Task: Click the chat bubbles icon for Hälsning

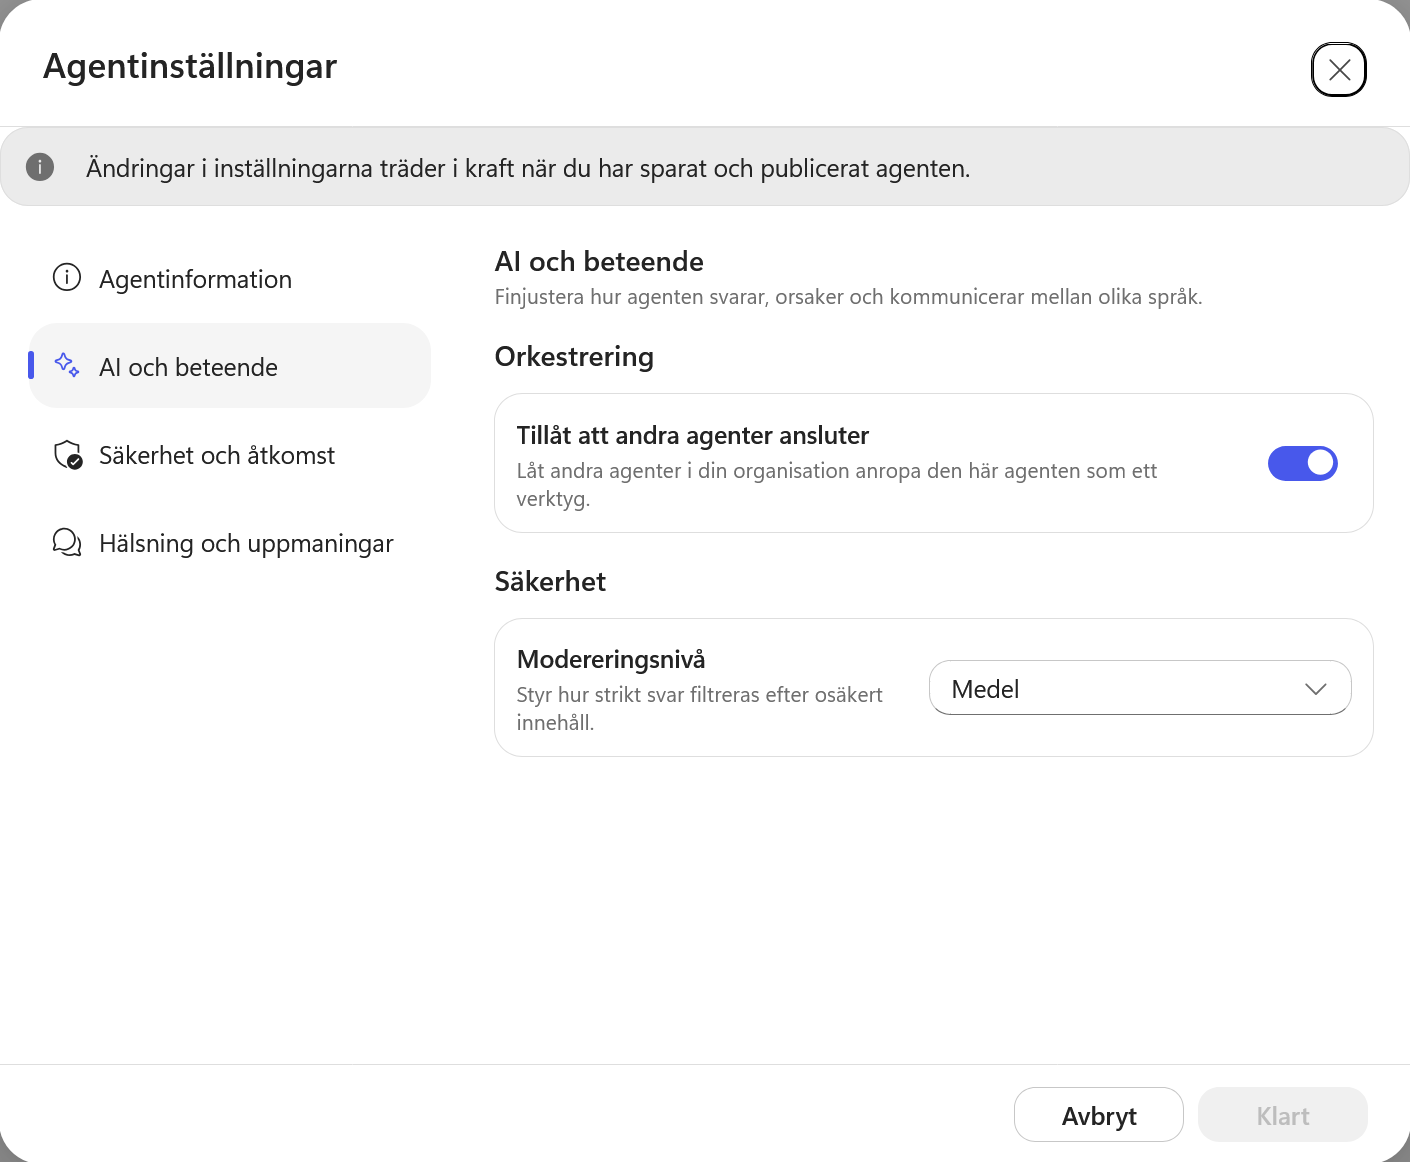Action: click(x=67, y=543)
